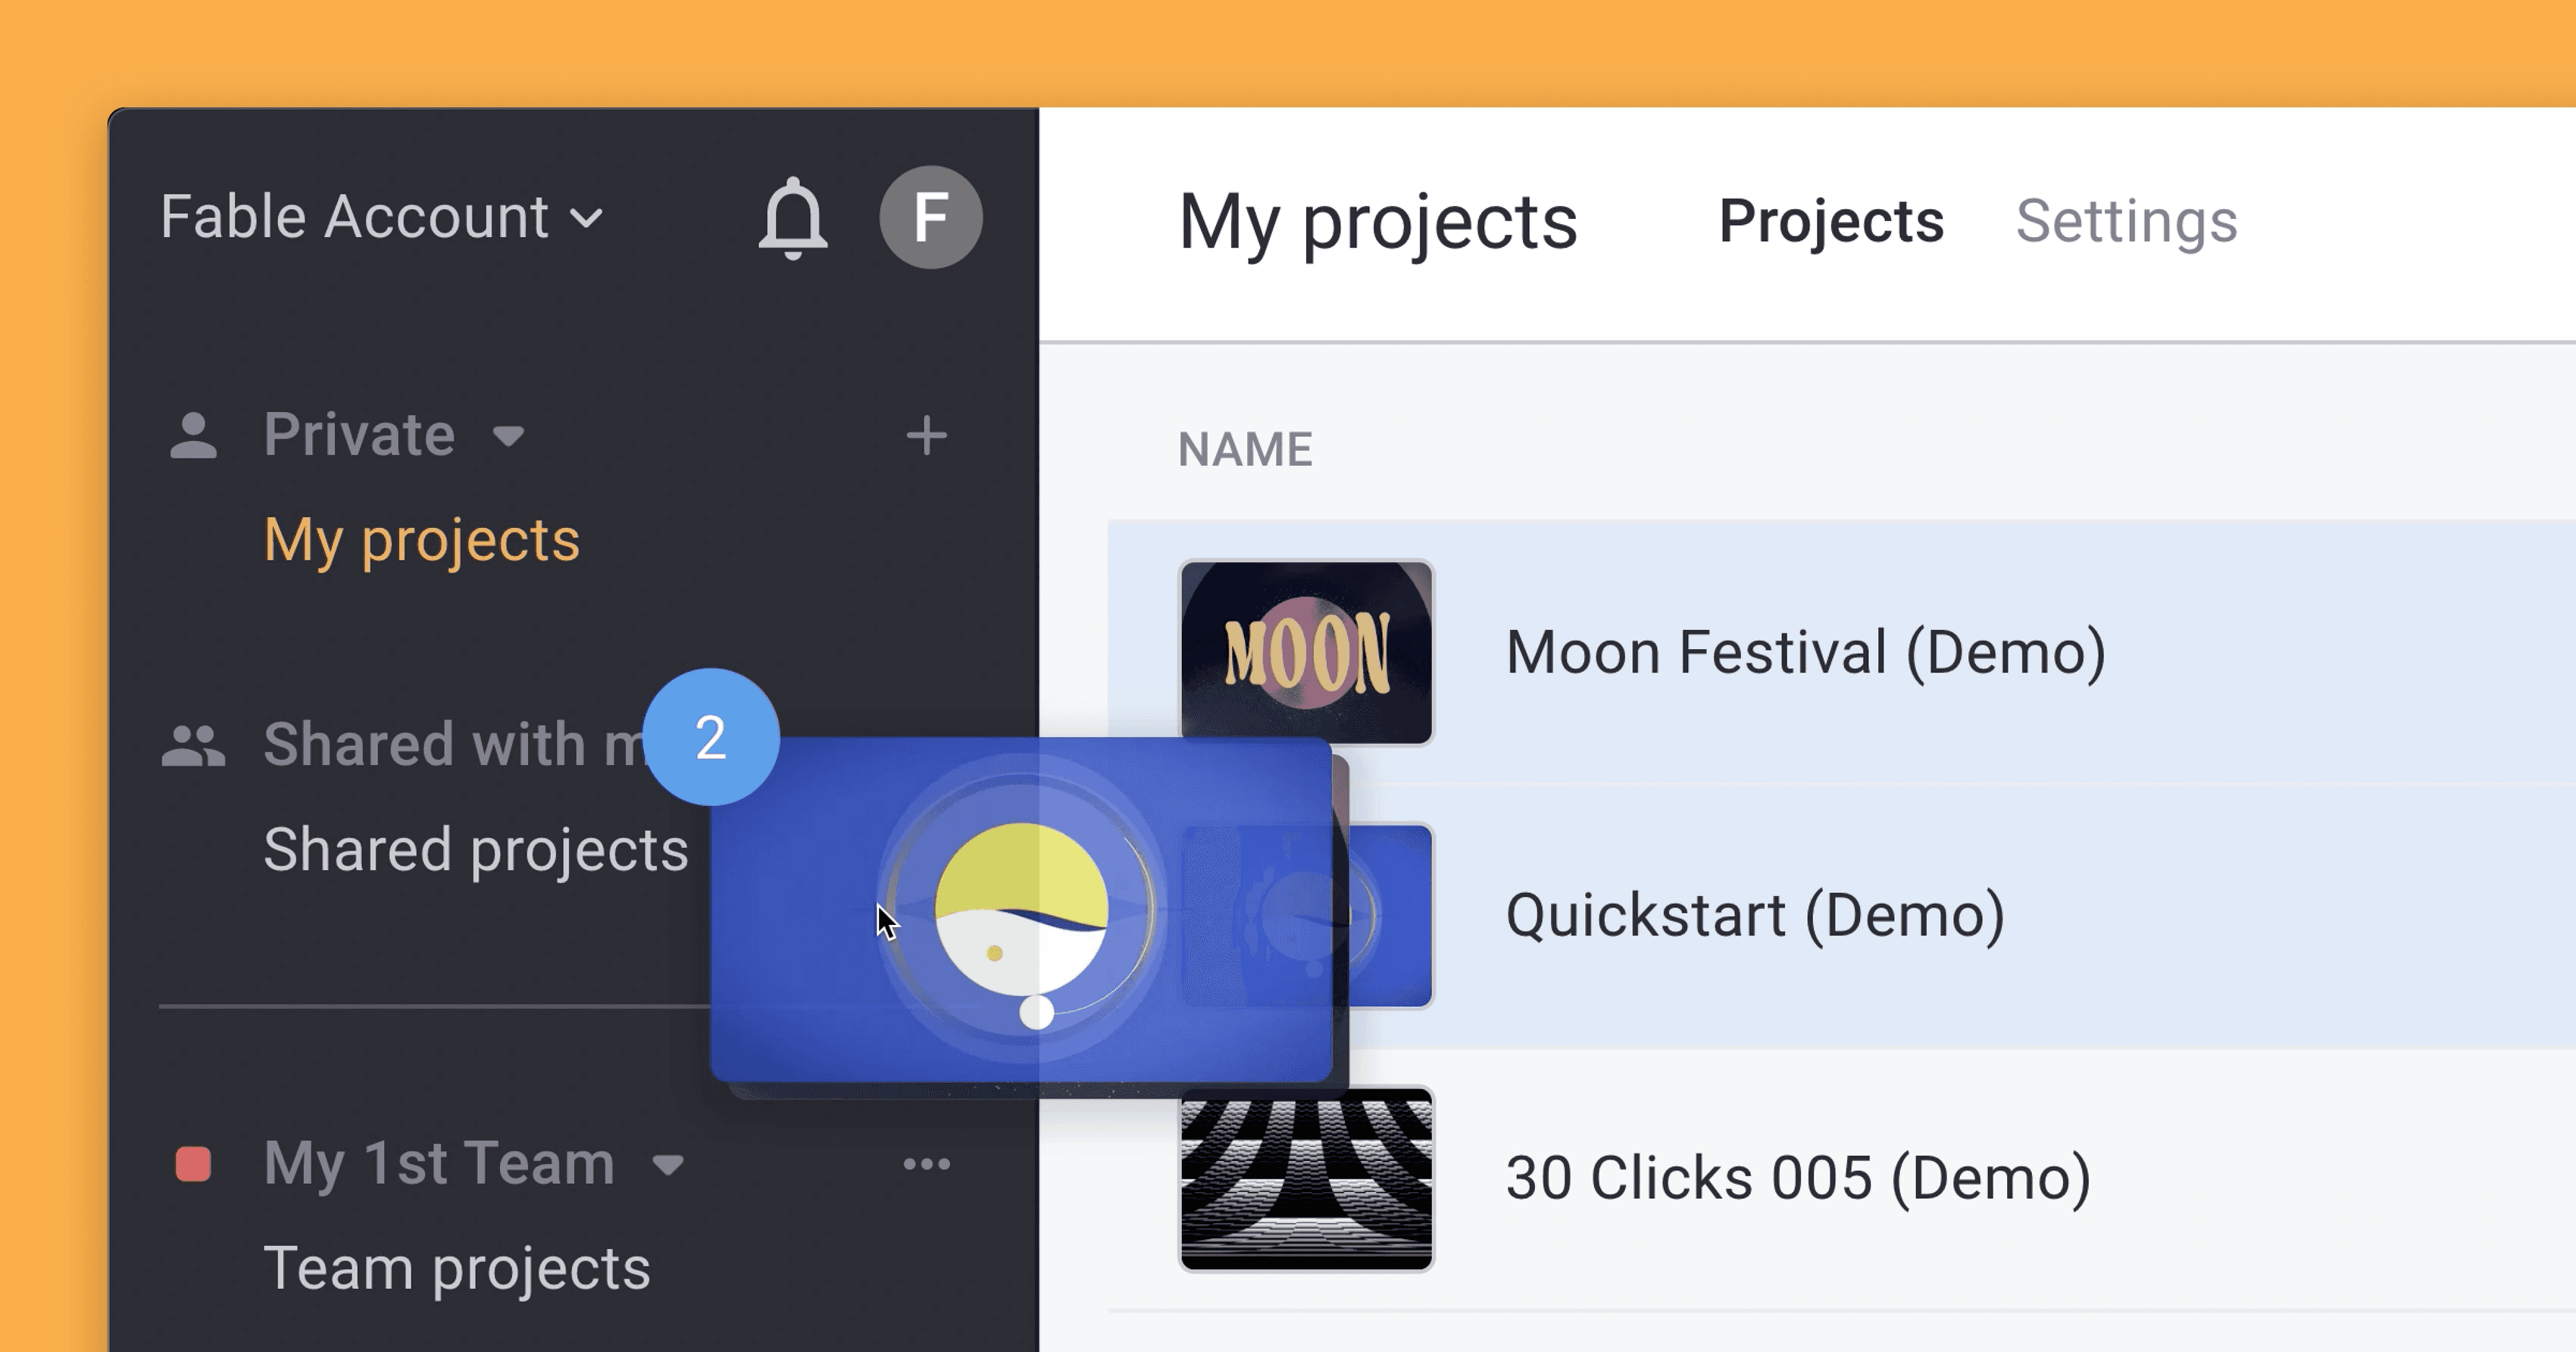Collapse the Private section arrow
This screenshot has width=2576, height=1352.
pyautogui.click(x=508, y=436)
